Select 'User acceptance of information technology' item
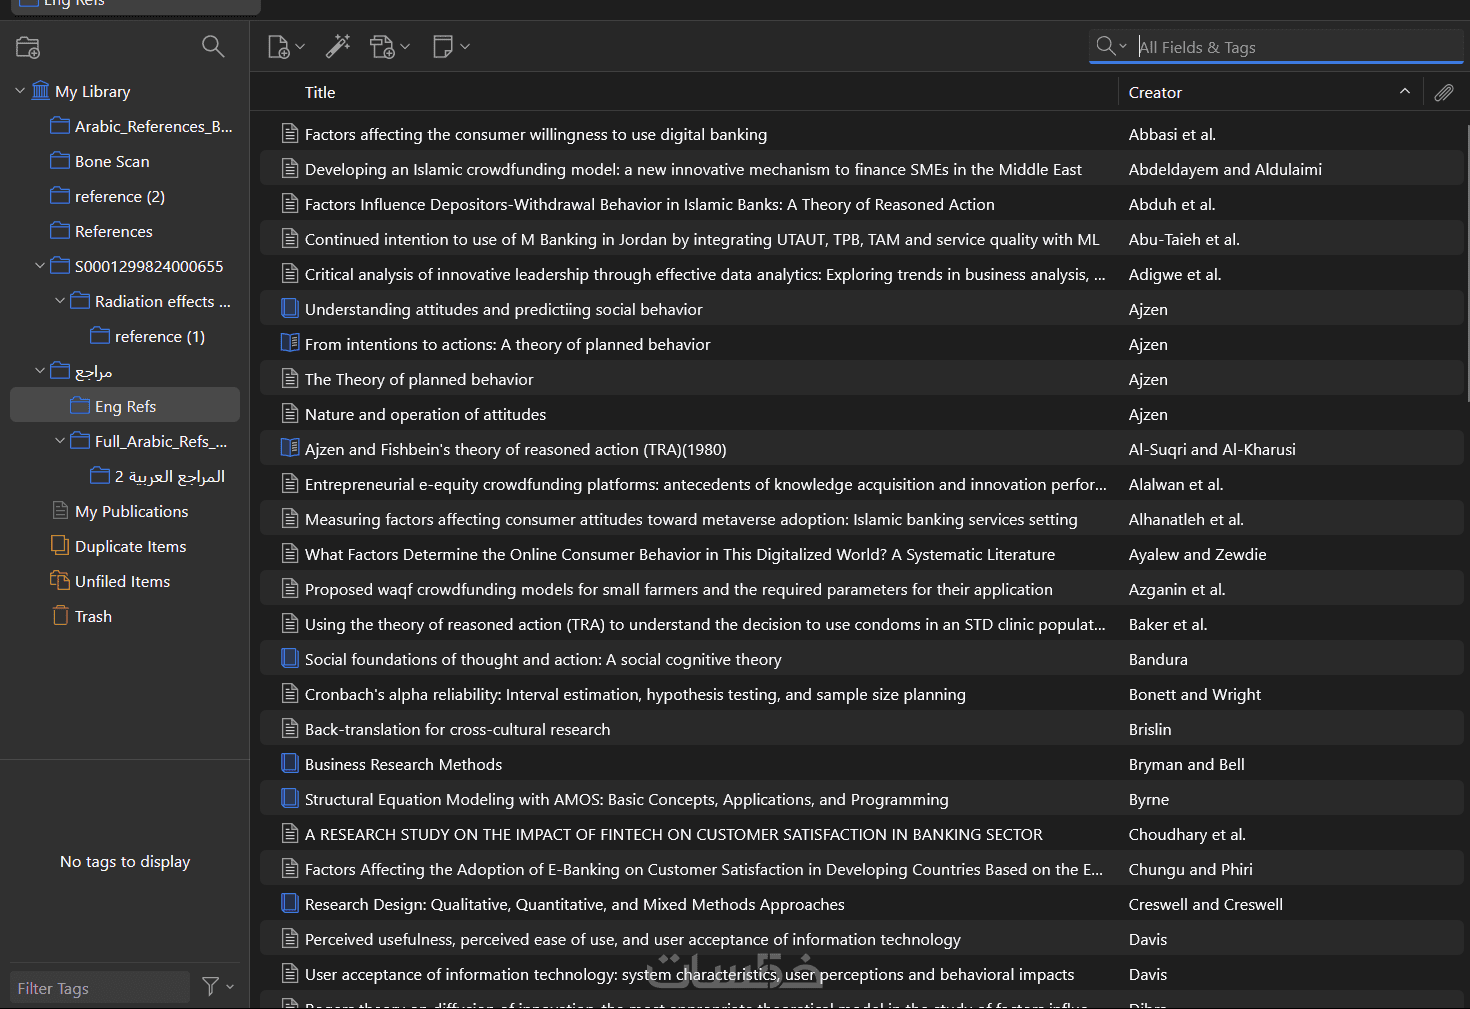 [862, 974]
